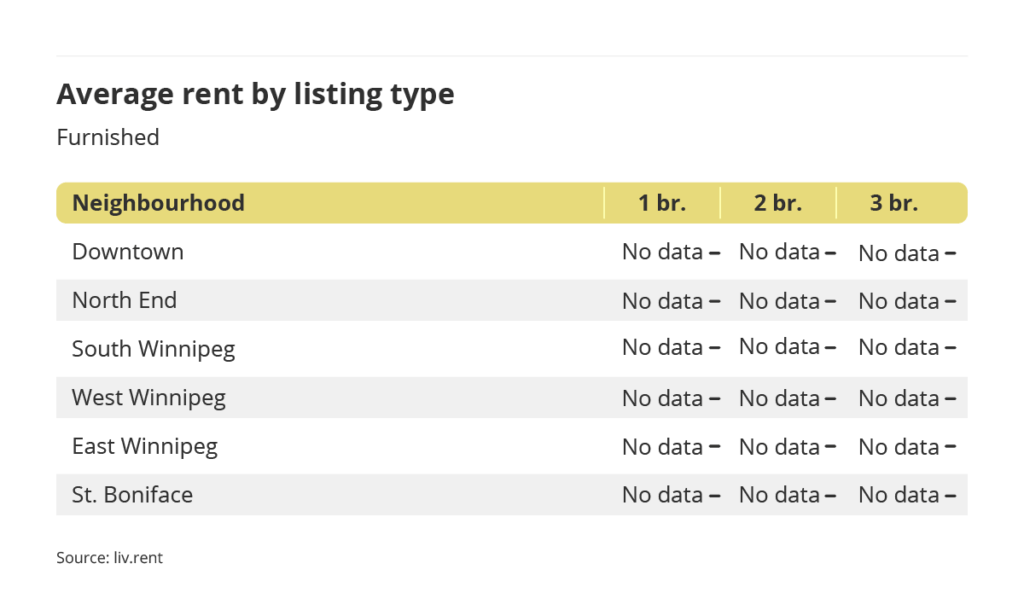Select the 3 br. column header
Viewport: 1024px width, 604px height.
click(x=894, y=203)
